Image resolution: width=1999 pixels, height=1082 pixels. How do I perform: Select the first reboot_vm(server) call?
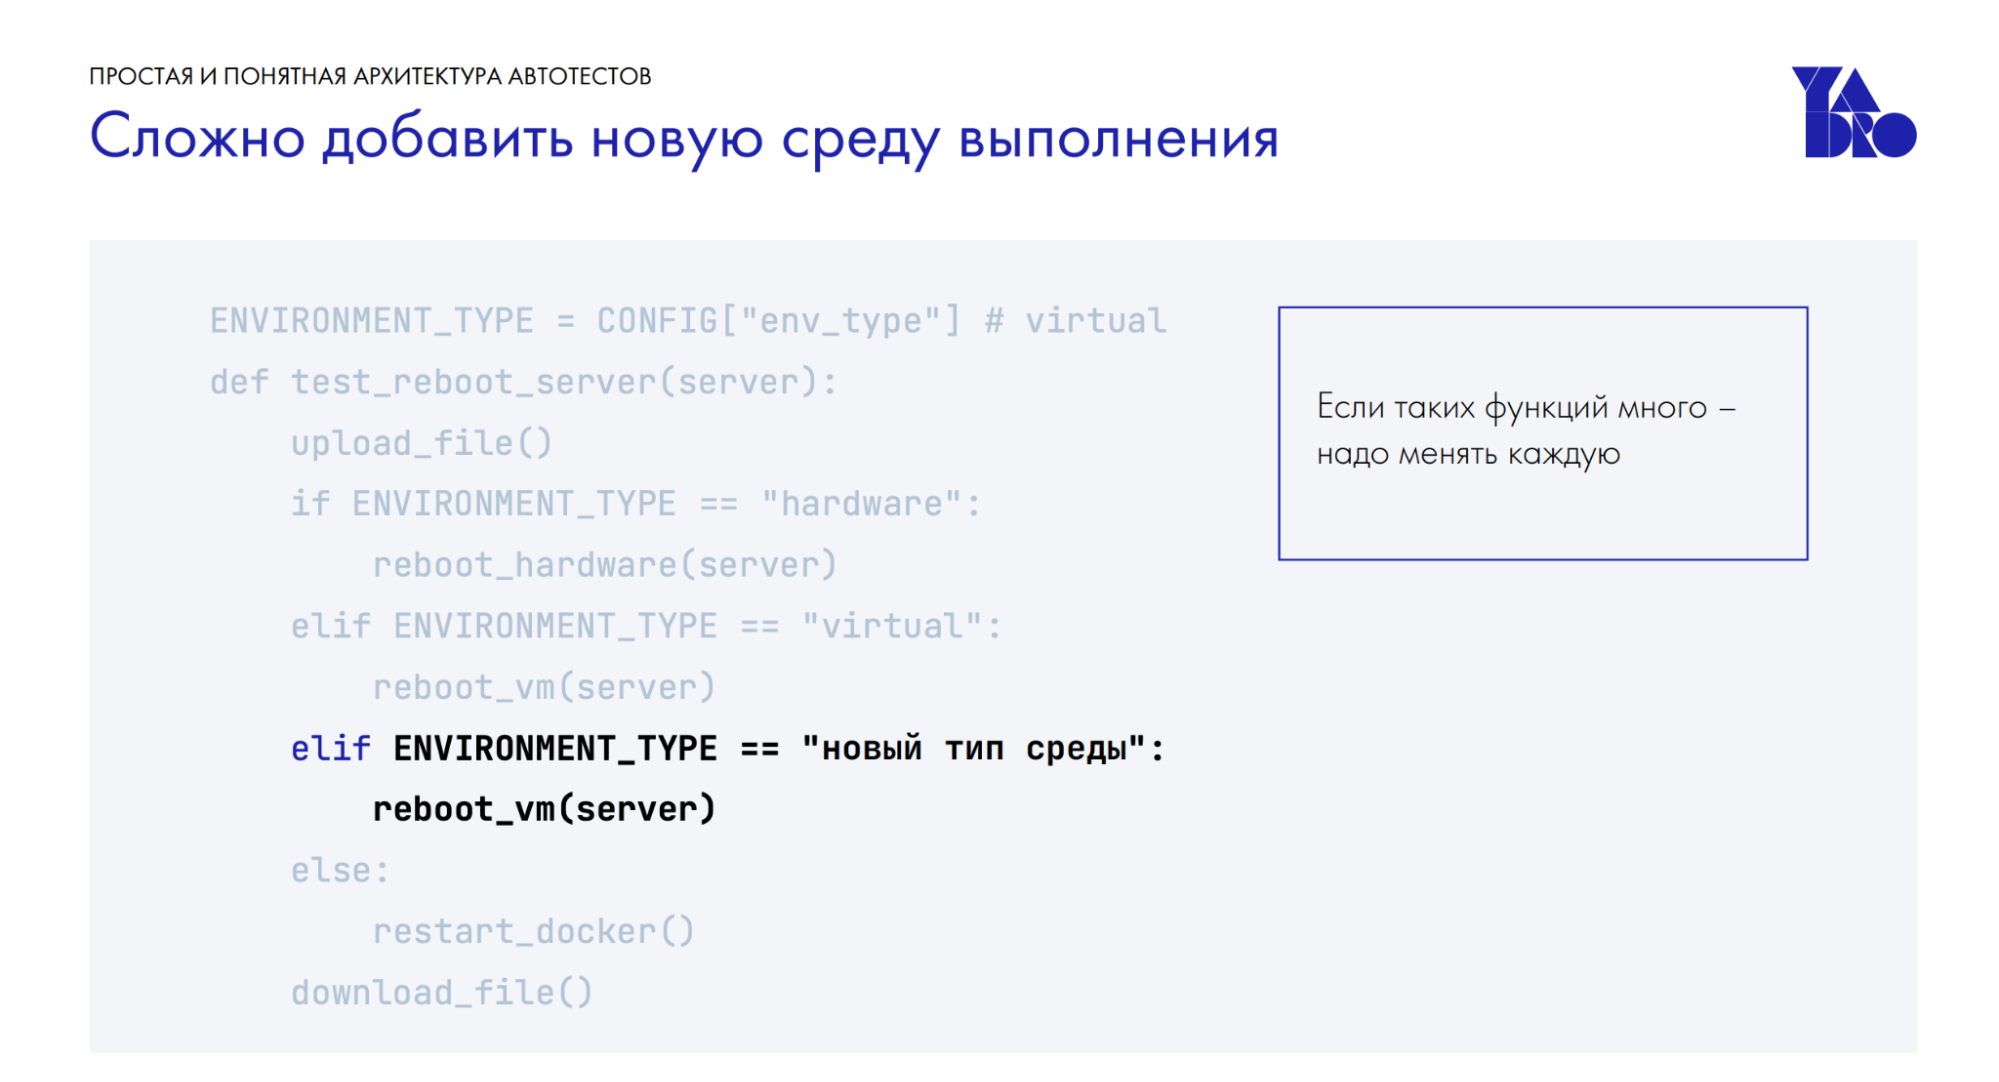(545, 686)
